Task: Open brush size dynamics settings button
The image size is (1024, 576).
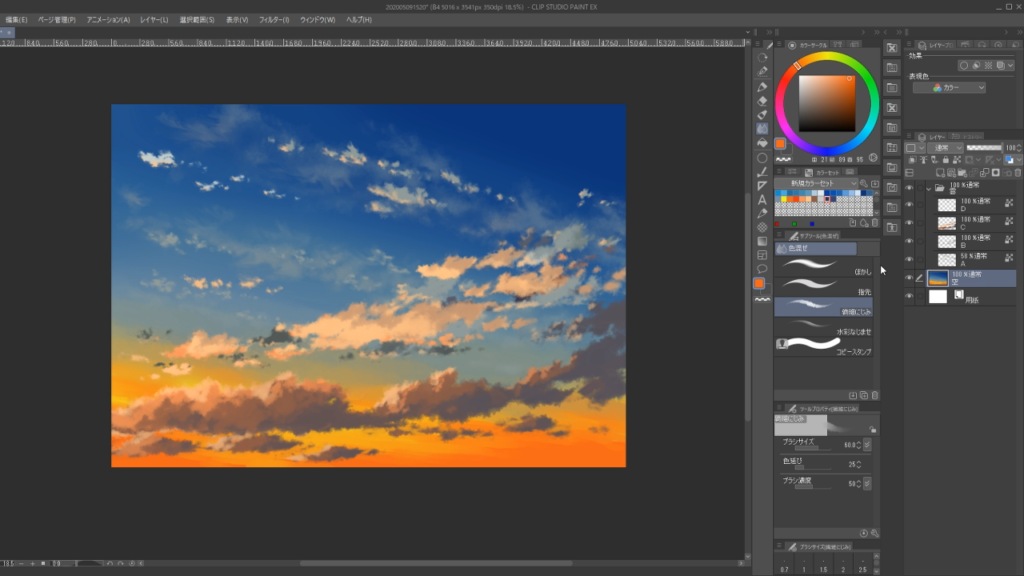Action: coord(867,445)
